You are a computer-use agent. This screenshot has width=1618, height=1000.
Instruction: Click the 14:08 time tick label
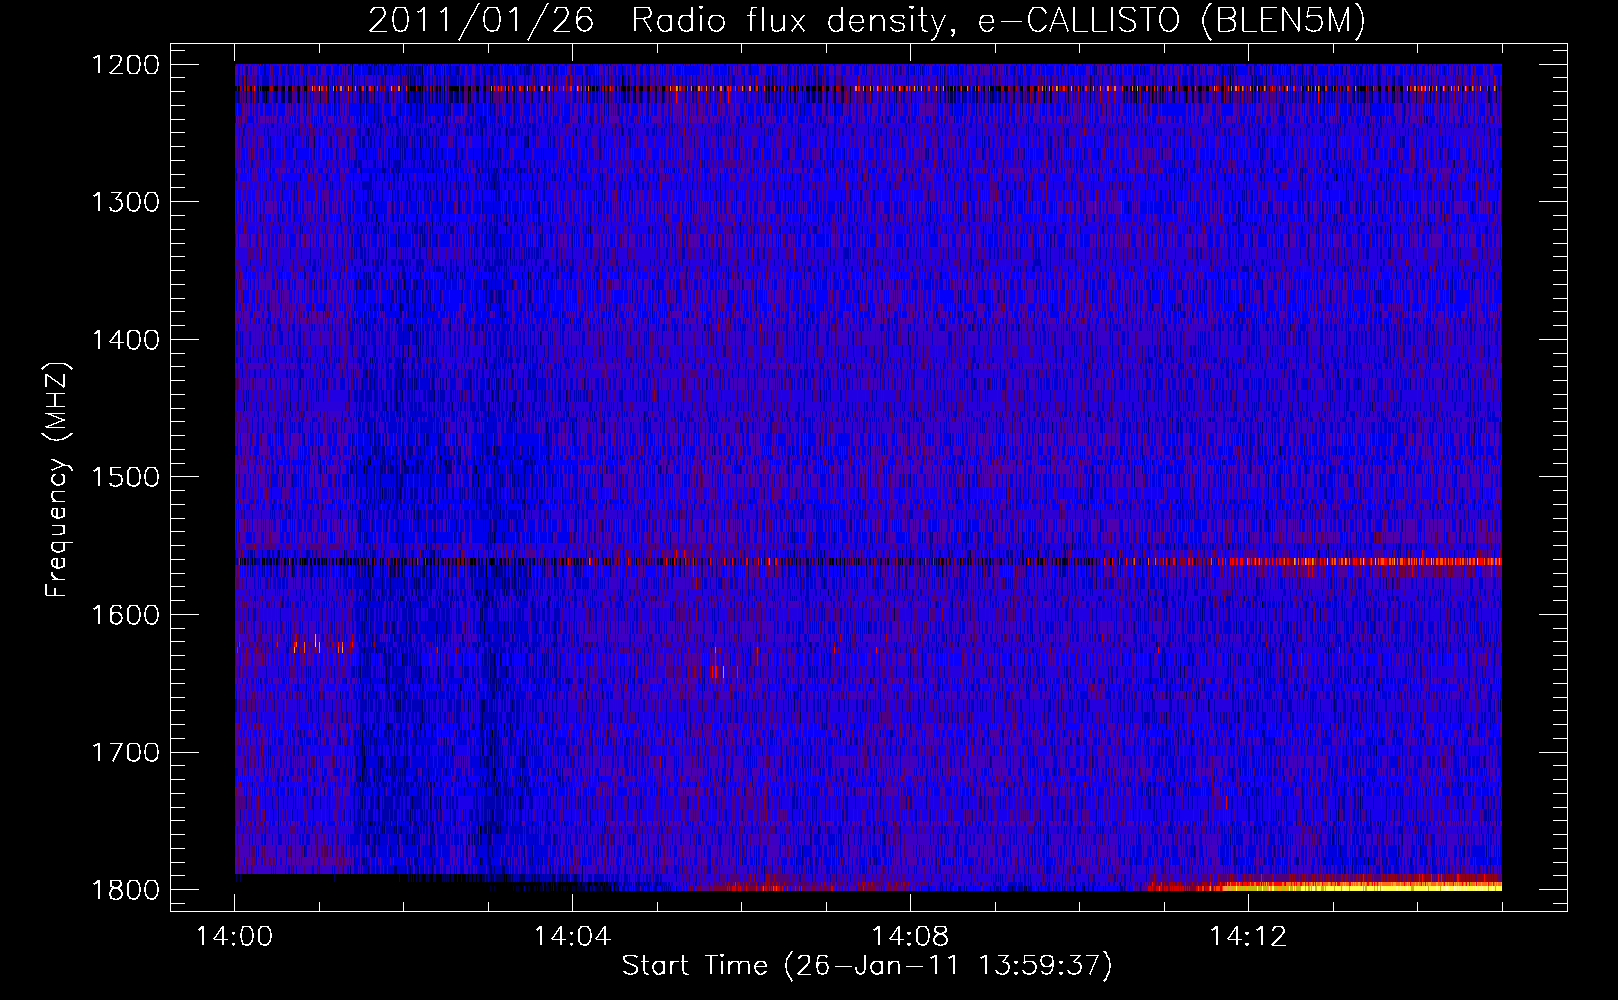(x=910, y=937)
